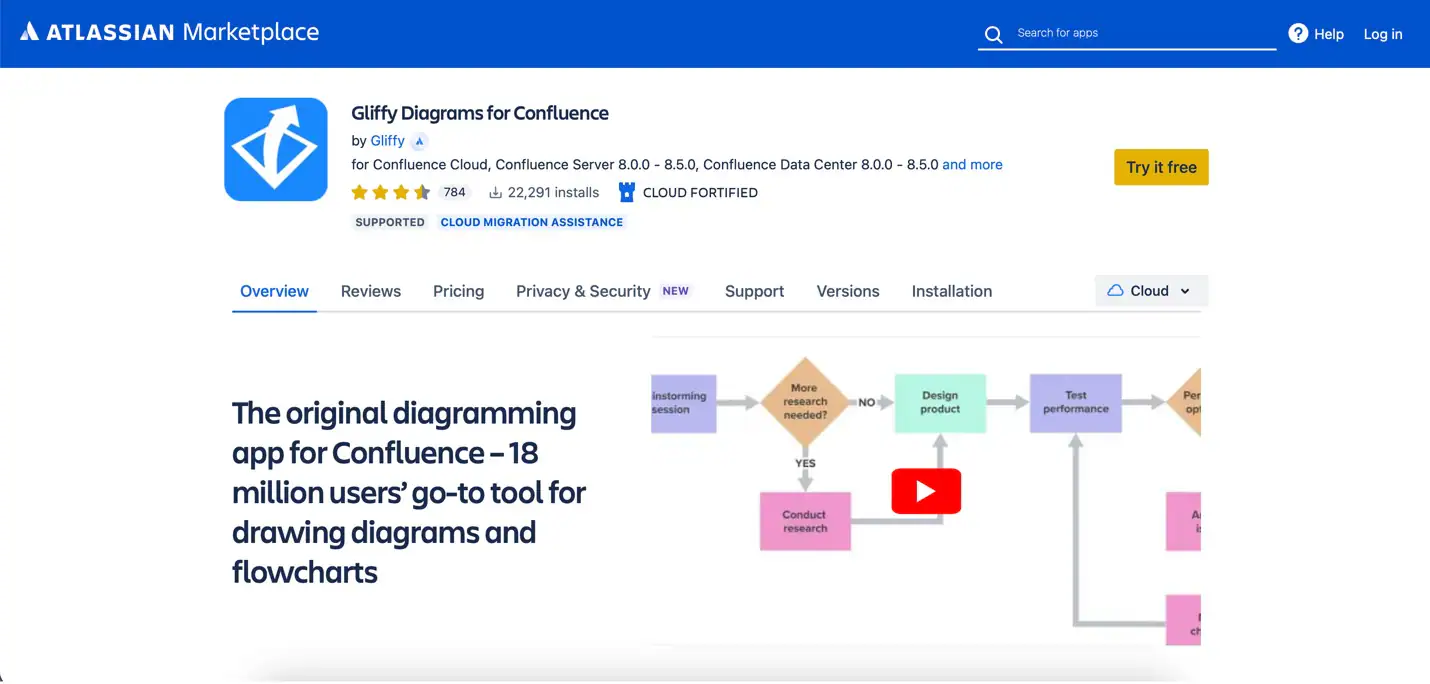
Task: Click the Atlassian Marketplace logo
Action: (170, 32)
